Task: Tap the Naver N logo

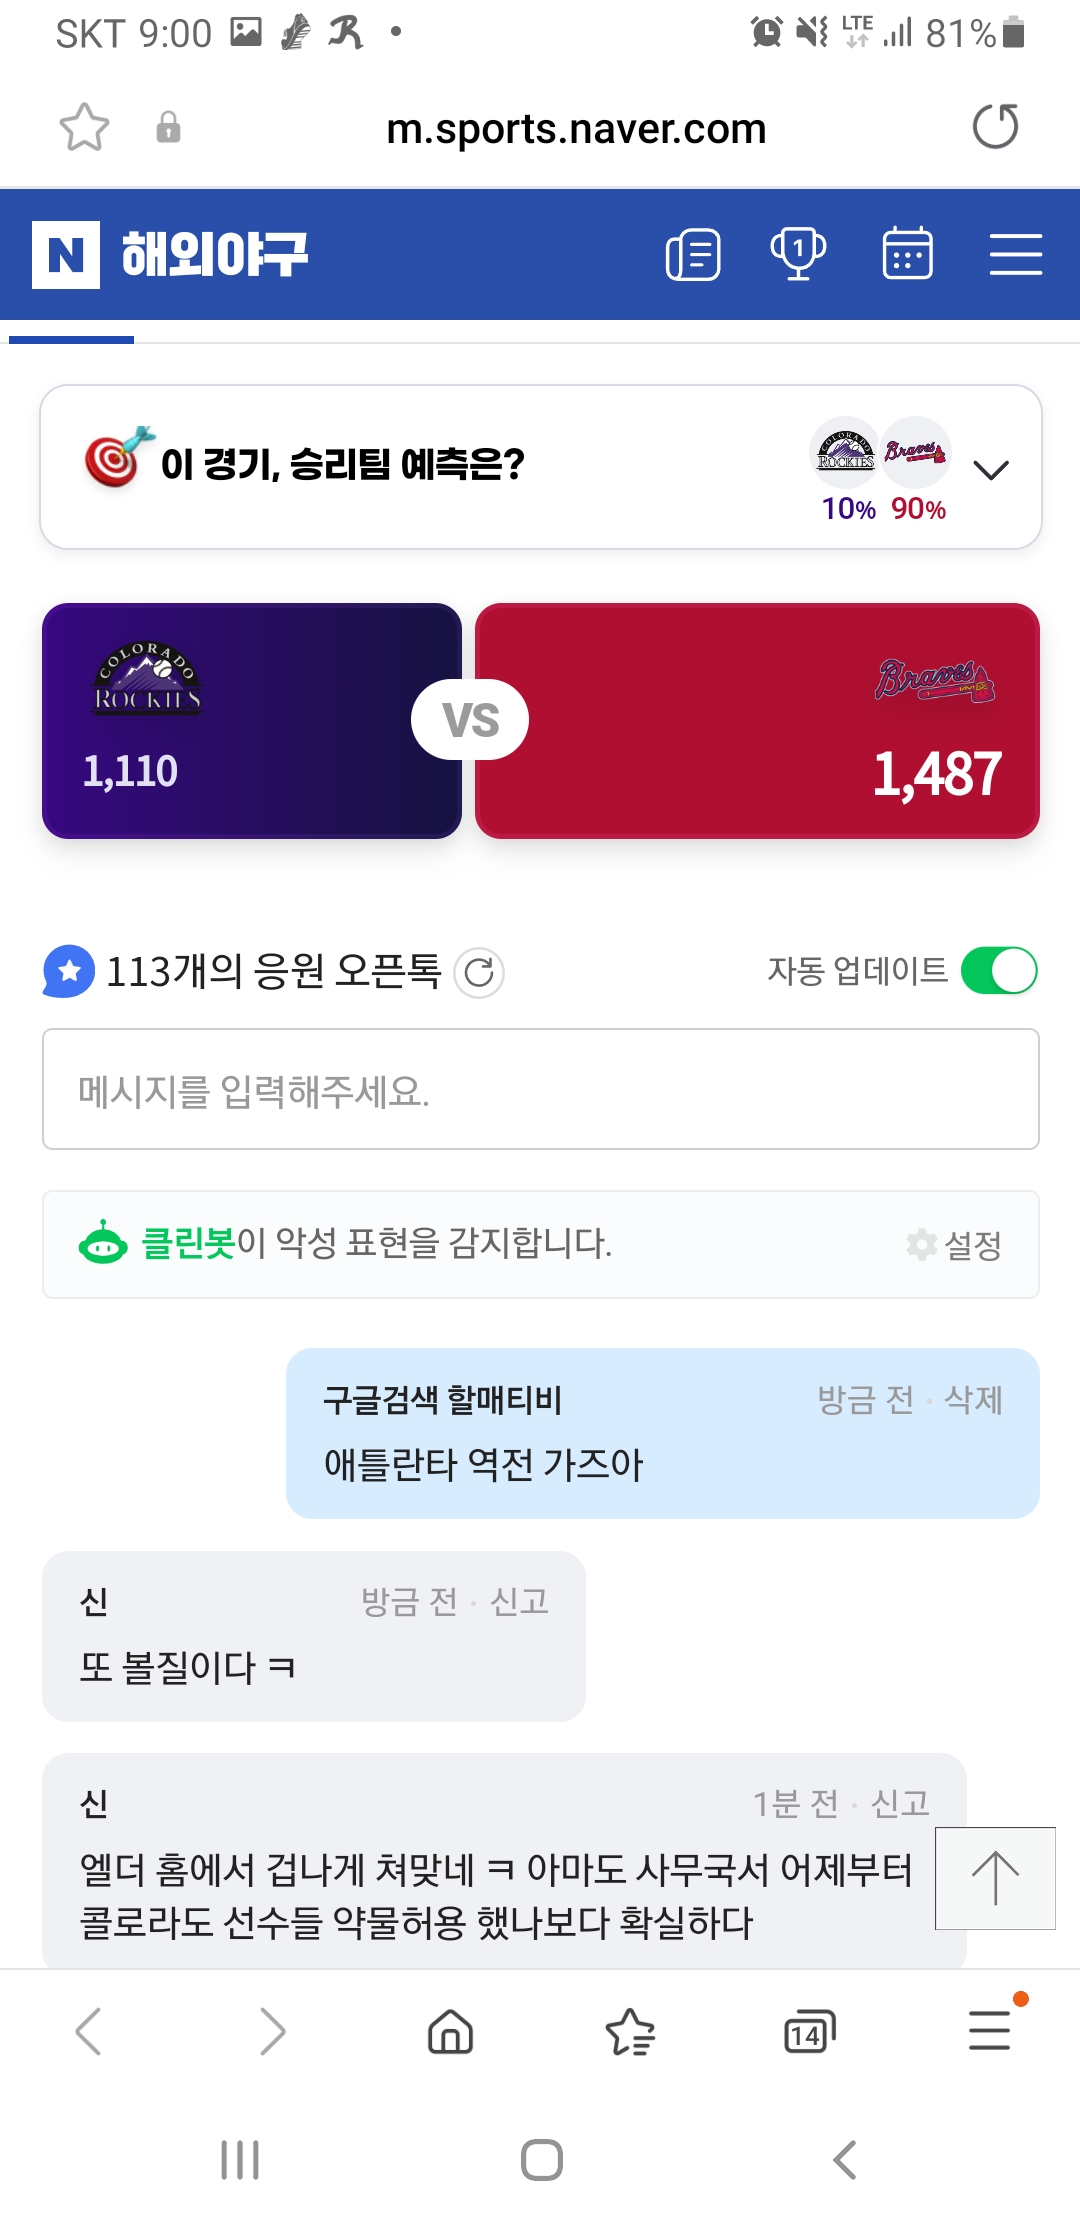Action: pyautogui.click(x=66, y=255)
